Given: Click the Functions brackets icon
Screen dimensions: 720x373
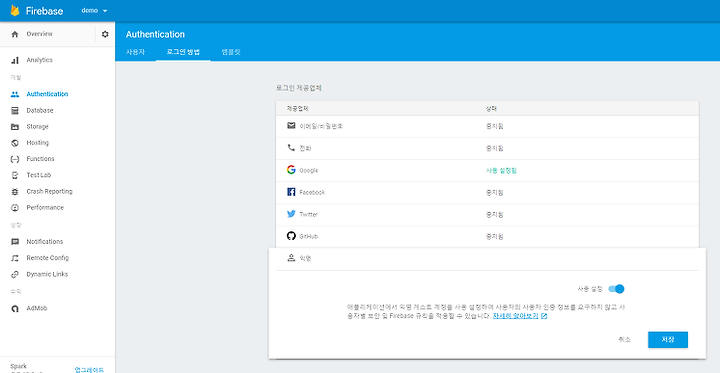Looking at the screenshot, I should coord(15,159).
